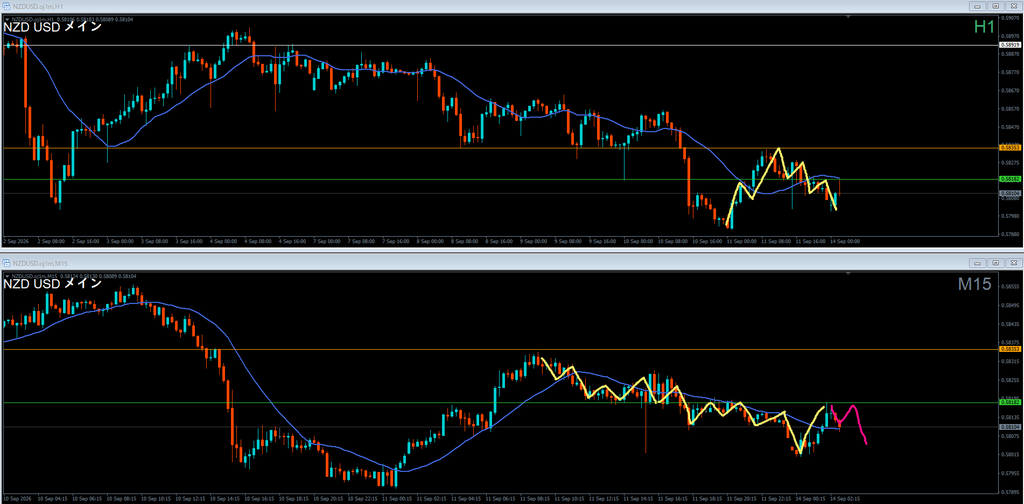This screenshot has width=1024, height=504.
Task: Click the H1 timeframe label
Action: [984, 27]
